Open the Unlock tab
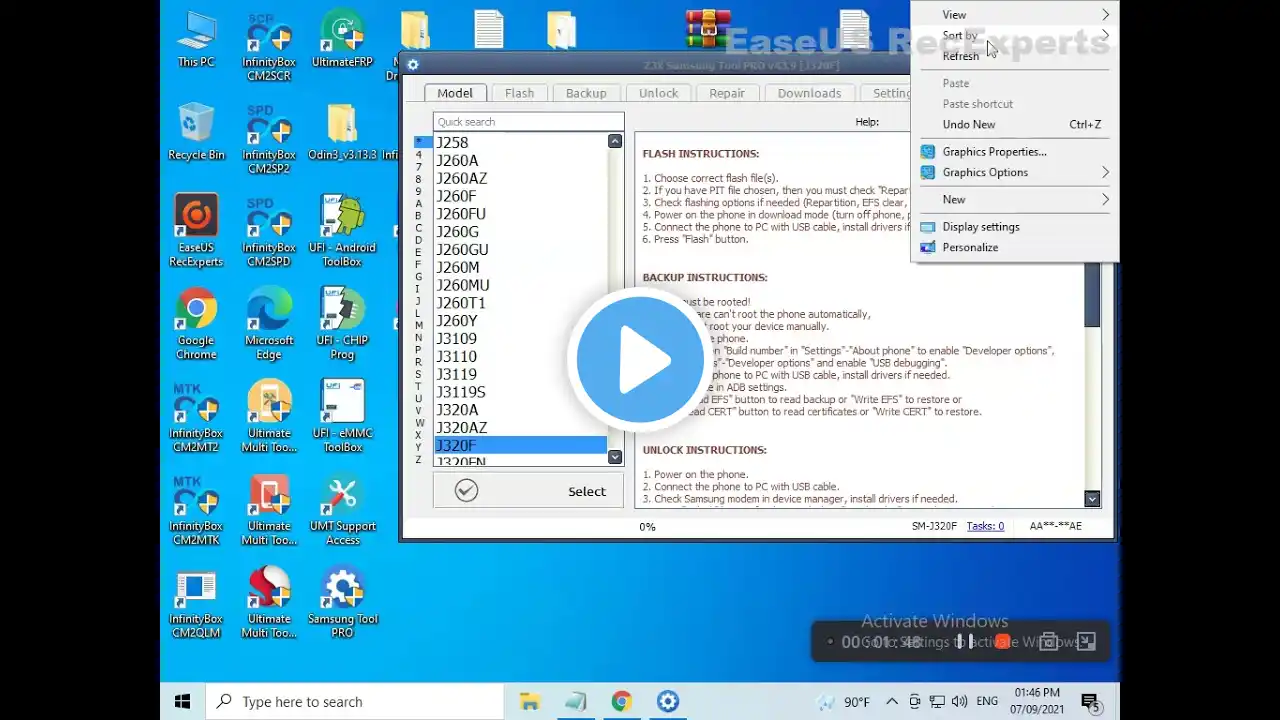Viewport: 1280px width, 720px height. [658, 93]
